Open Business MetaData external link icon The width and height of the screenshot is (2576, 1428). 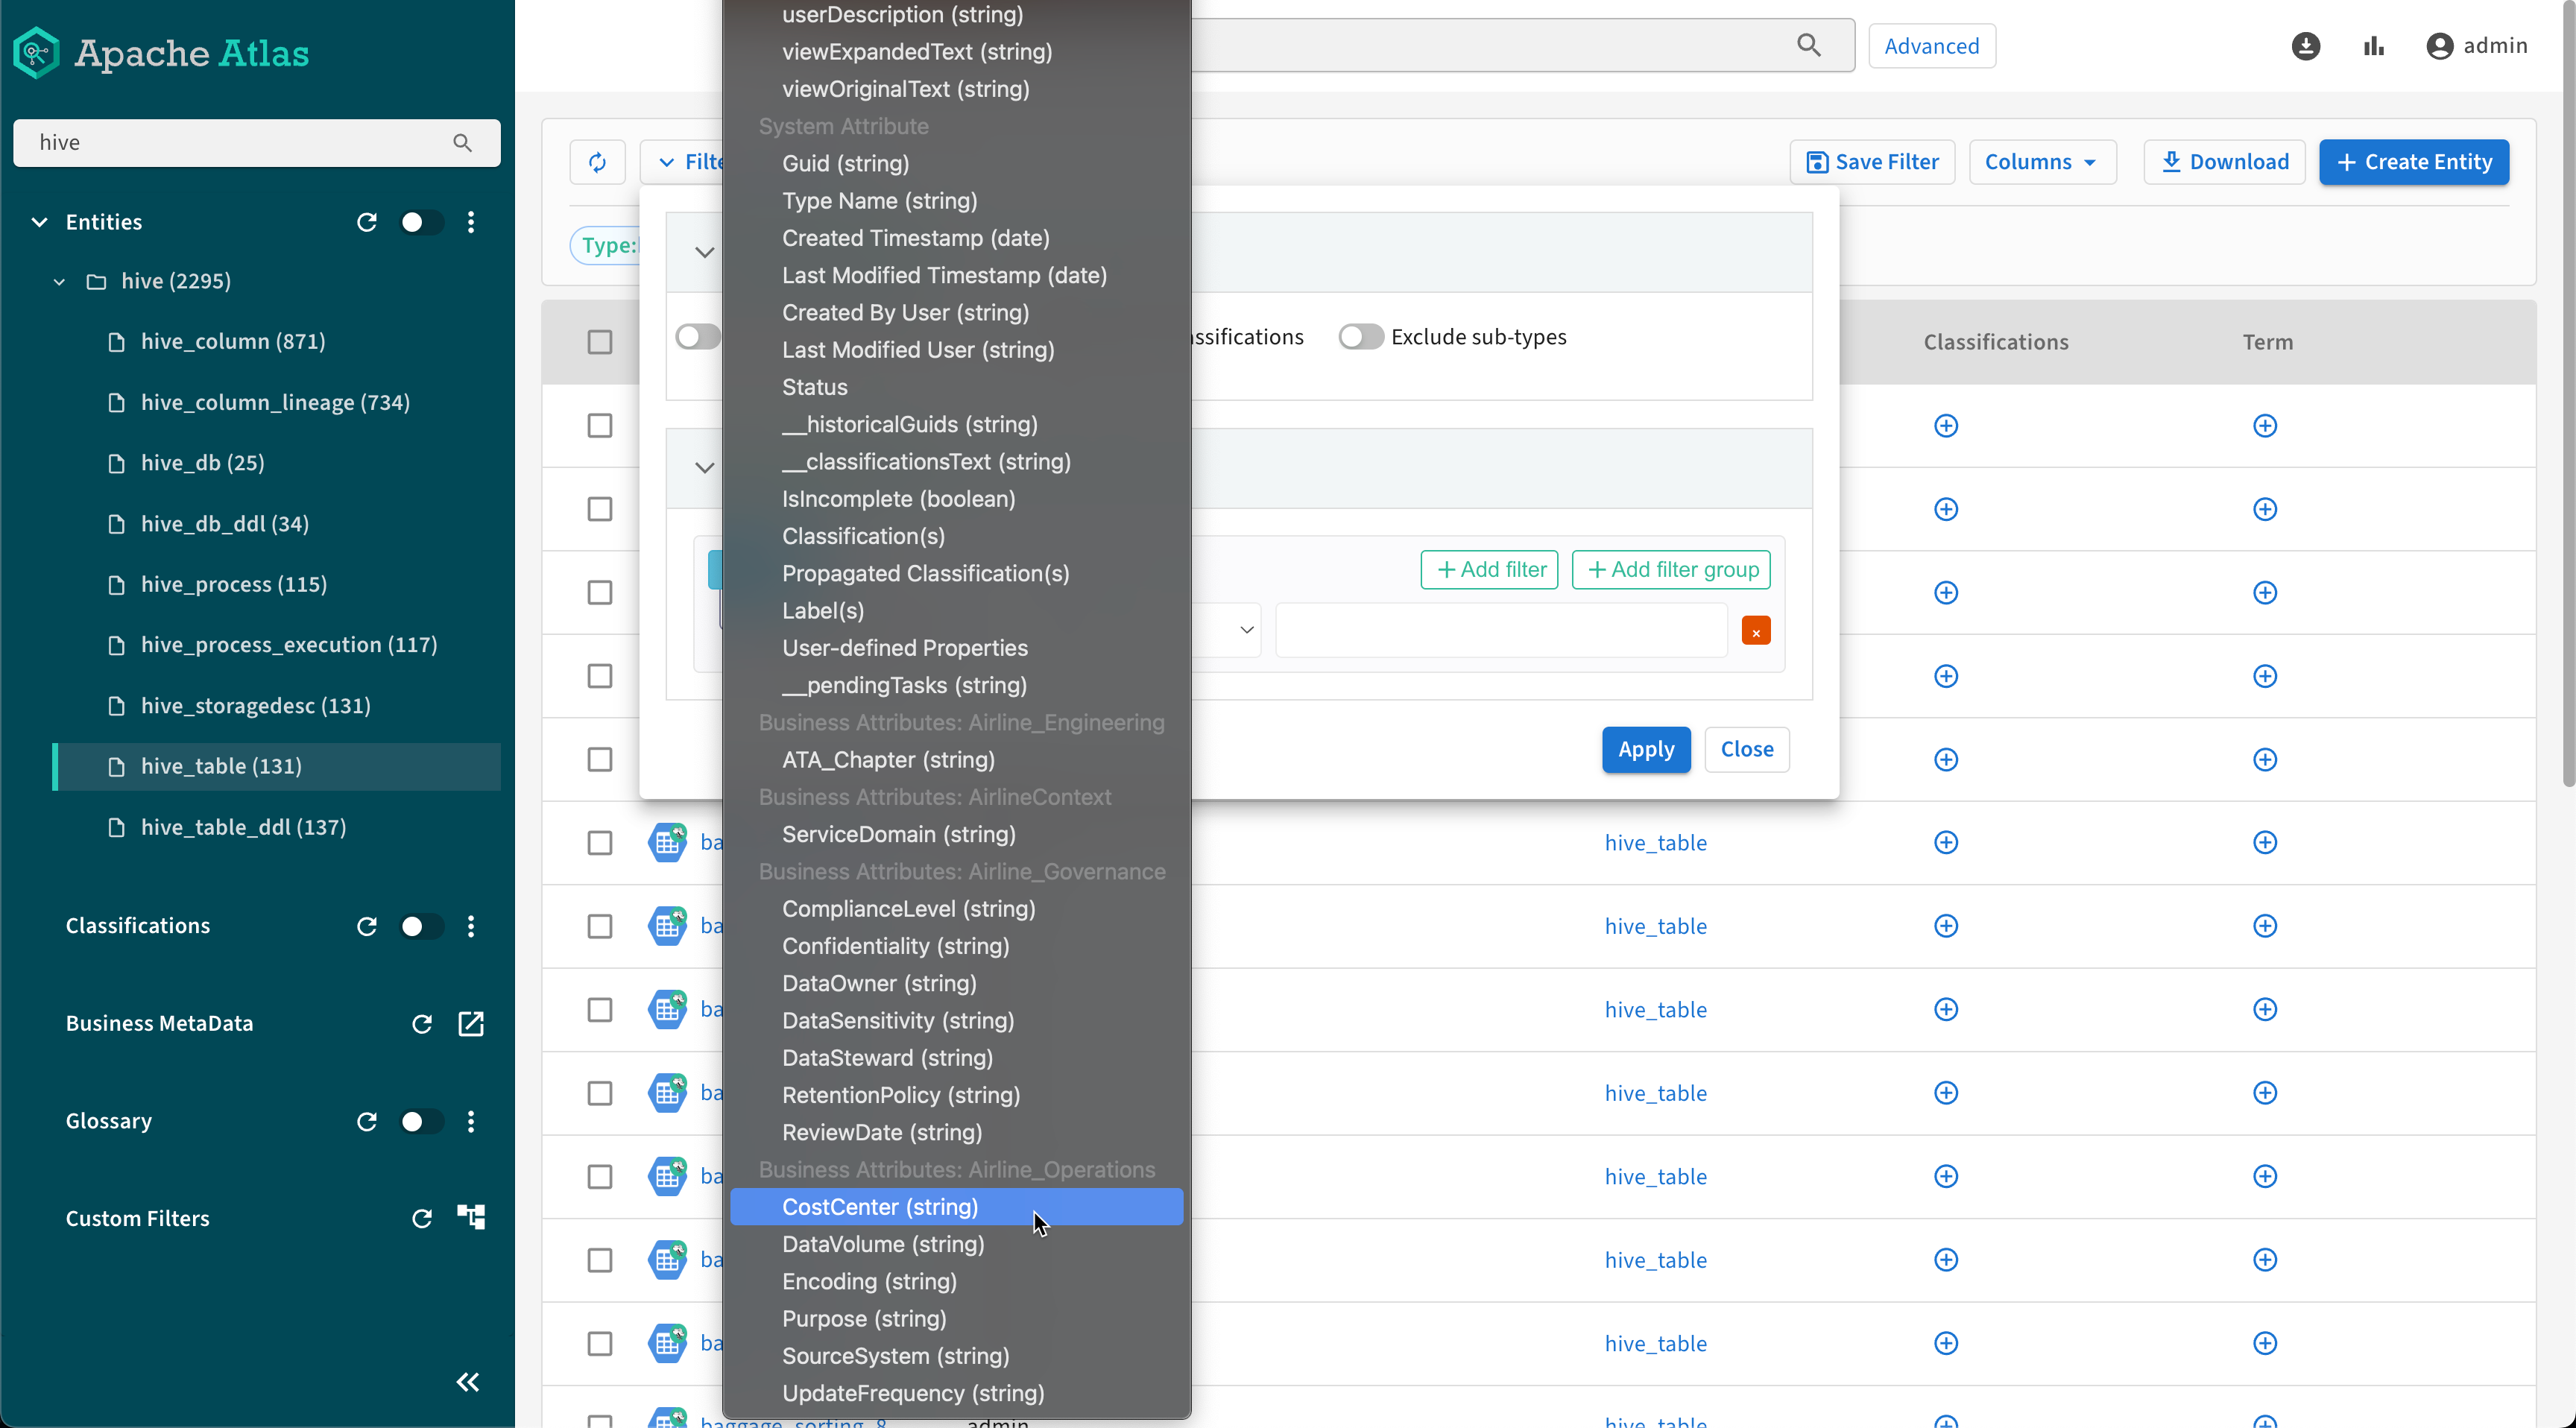(470, 1023)
